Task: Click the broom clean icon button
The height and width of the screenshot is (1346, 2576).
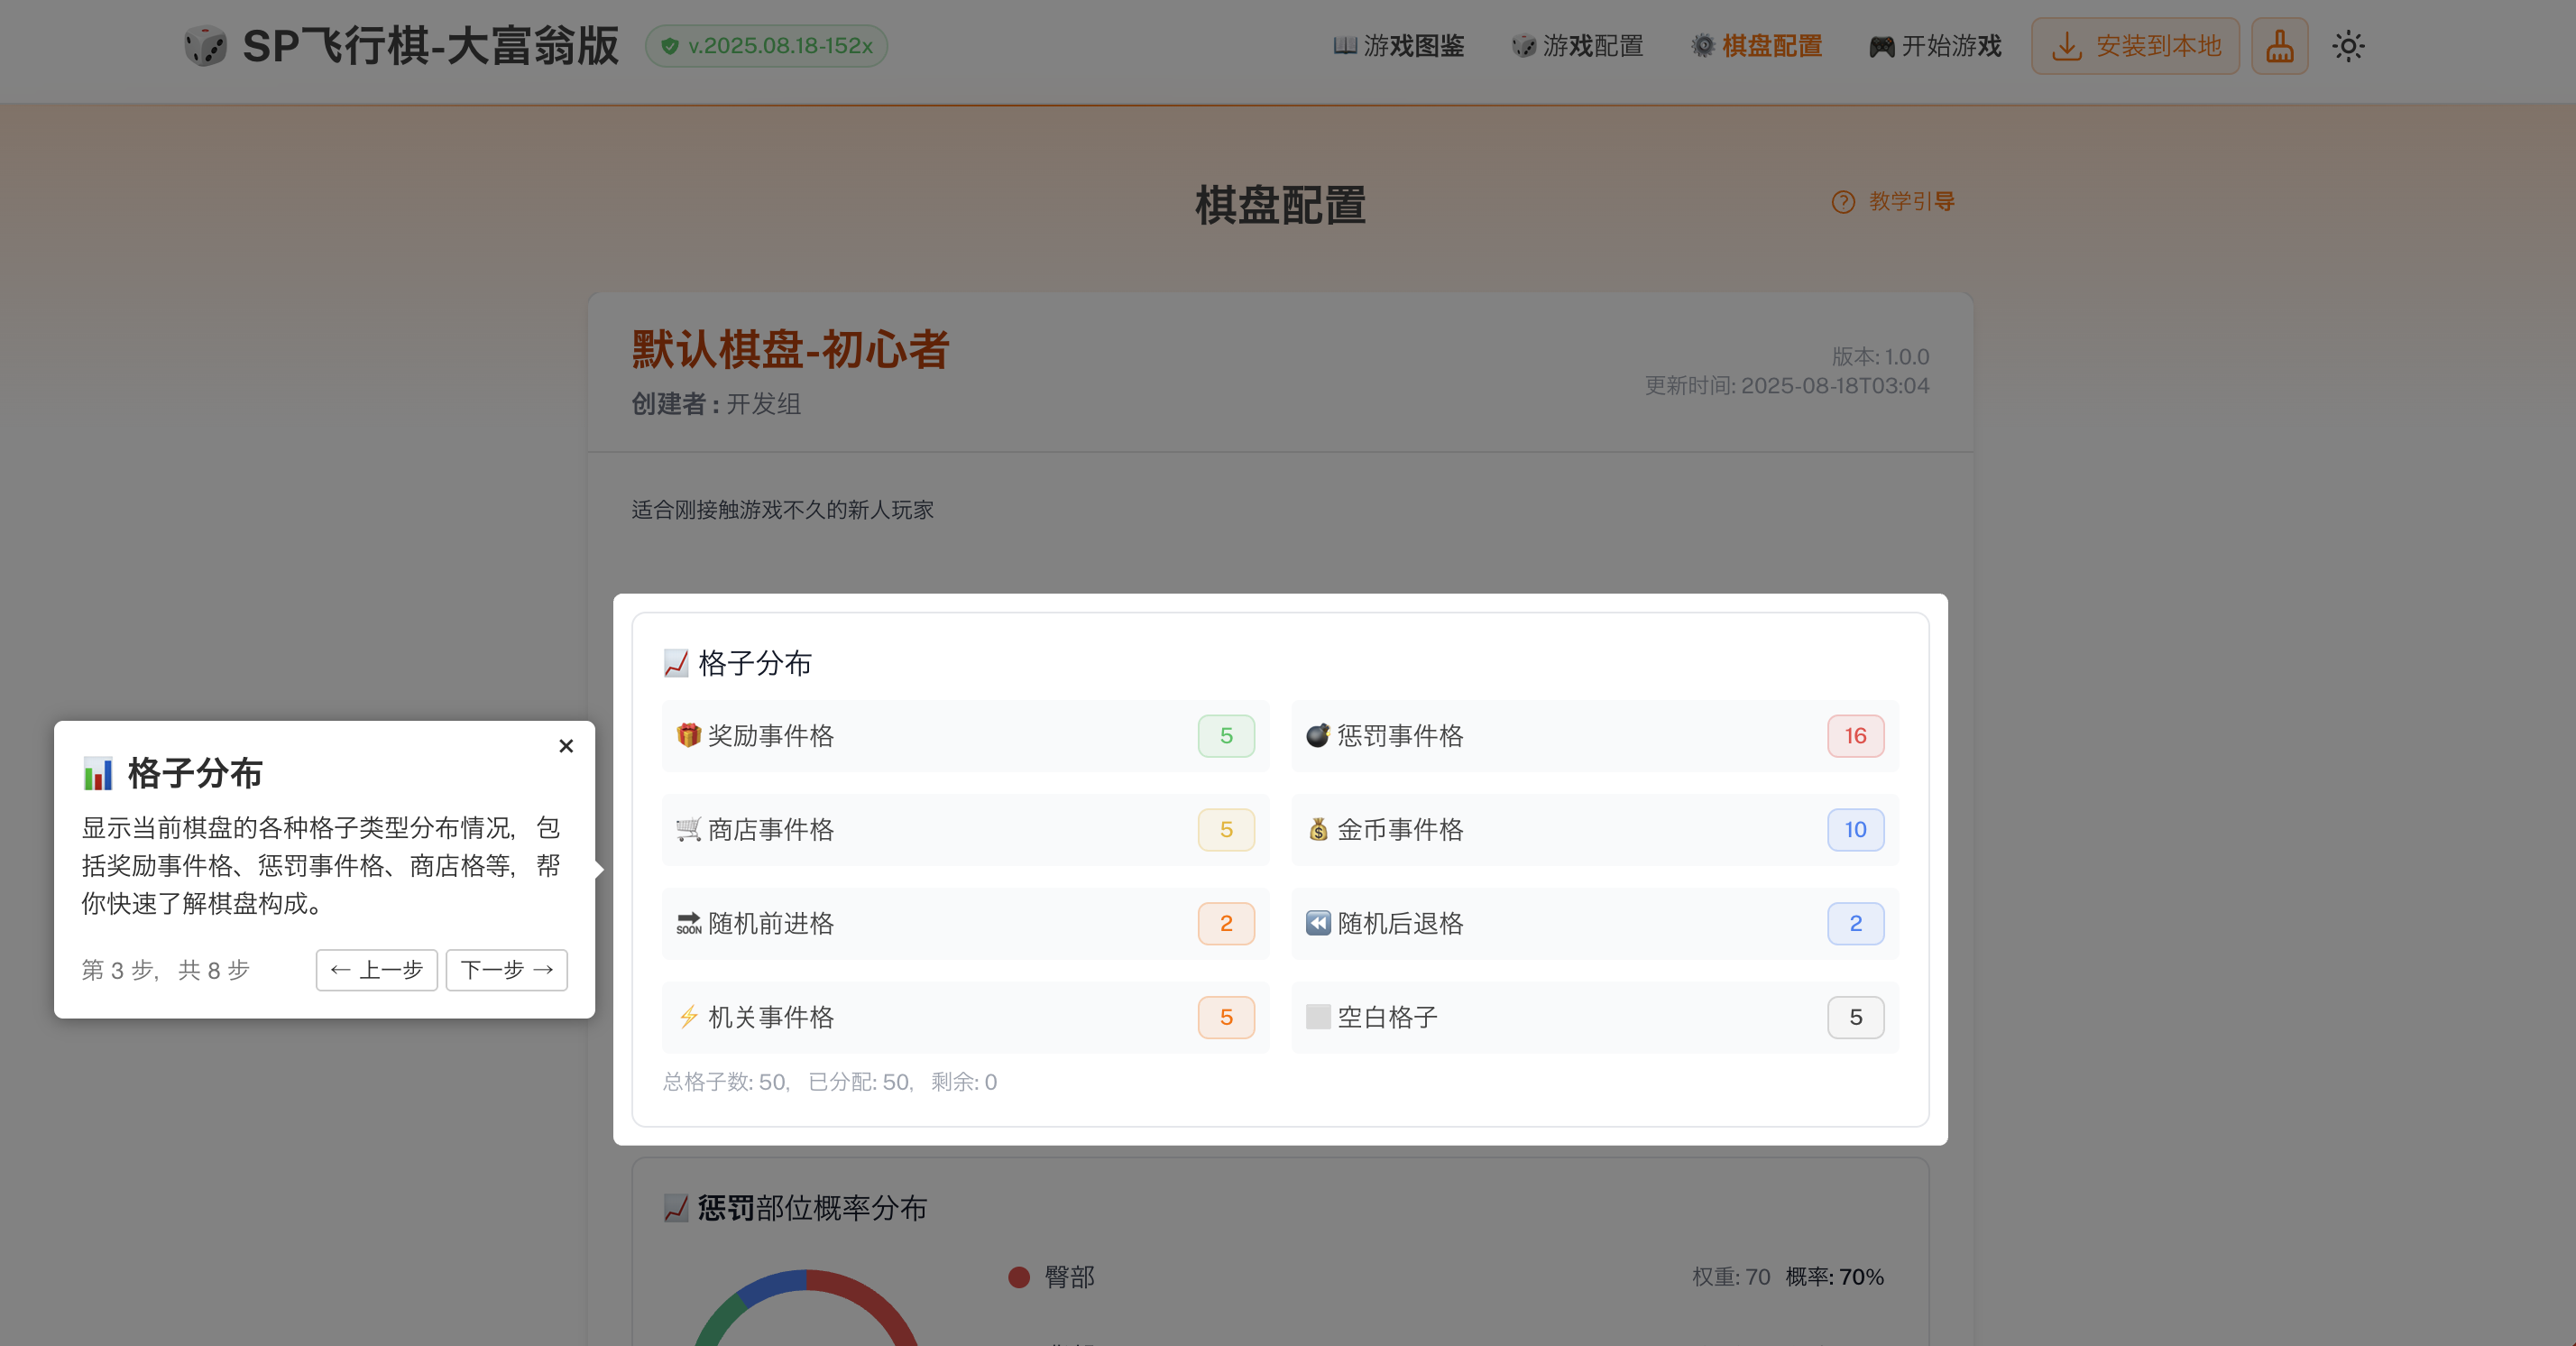Action: pos(2279,46)
